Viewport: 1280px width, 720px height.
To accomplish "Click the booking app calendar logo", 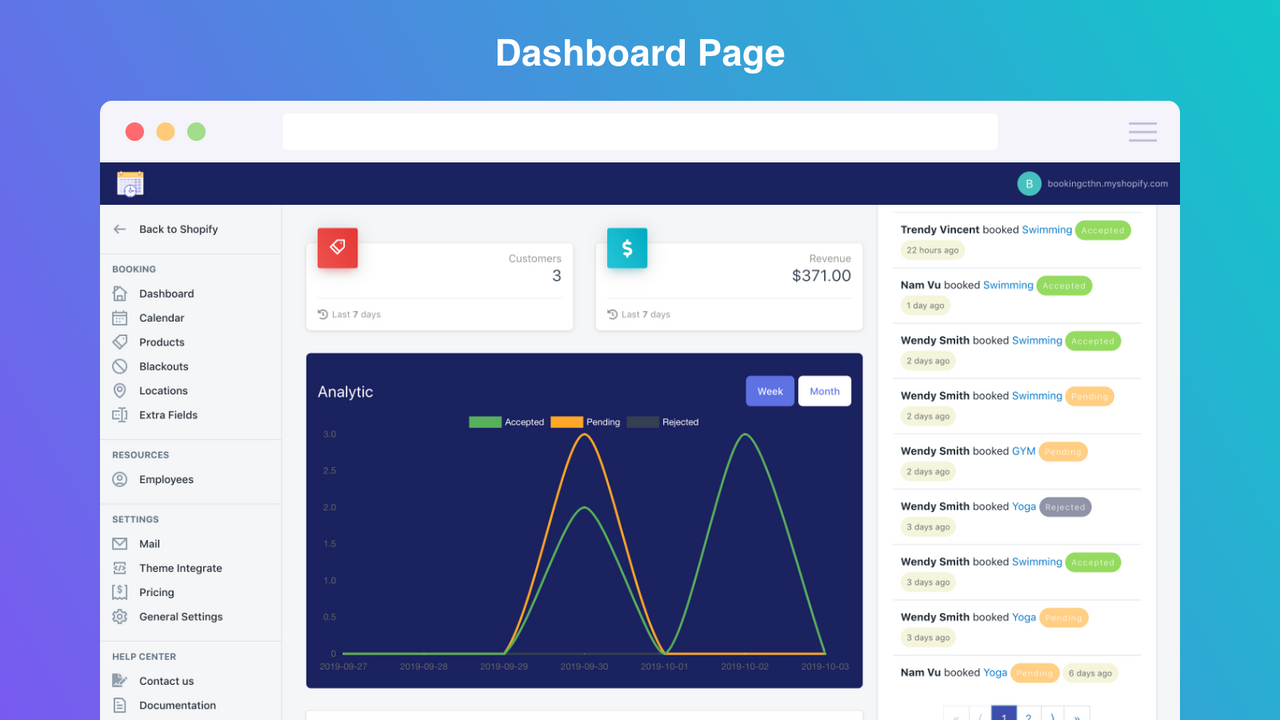I will pos(130,184).
